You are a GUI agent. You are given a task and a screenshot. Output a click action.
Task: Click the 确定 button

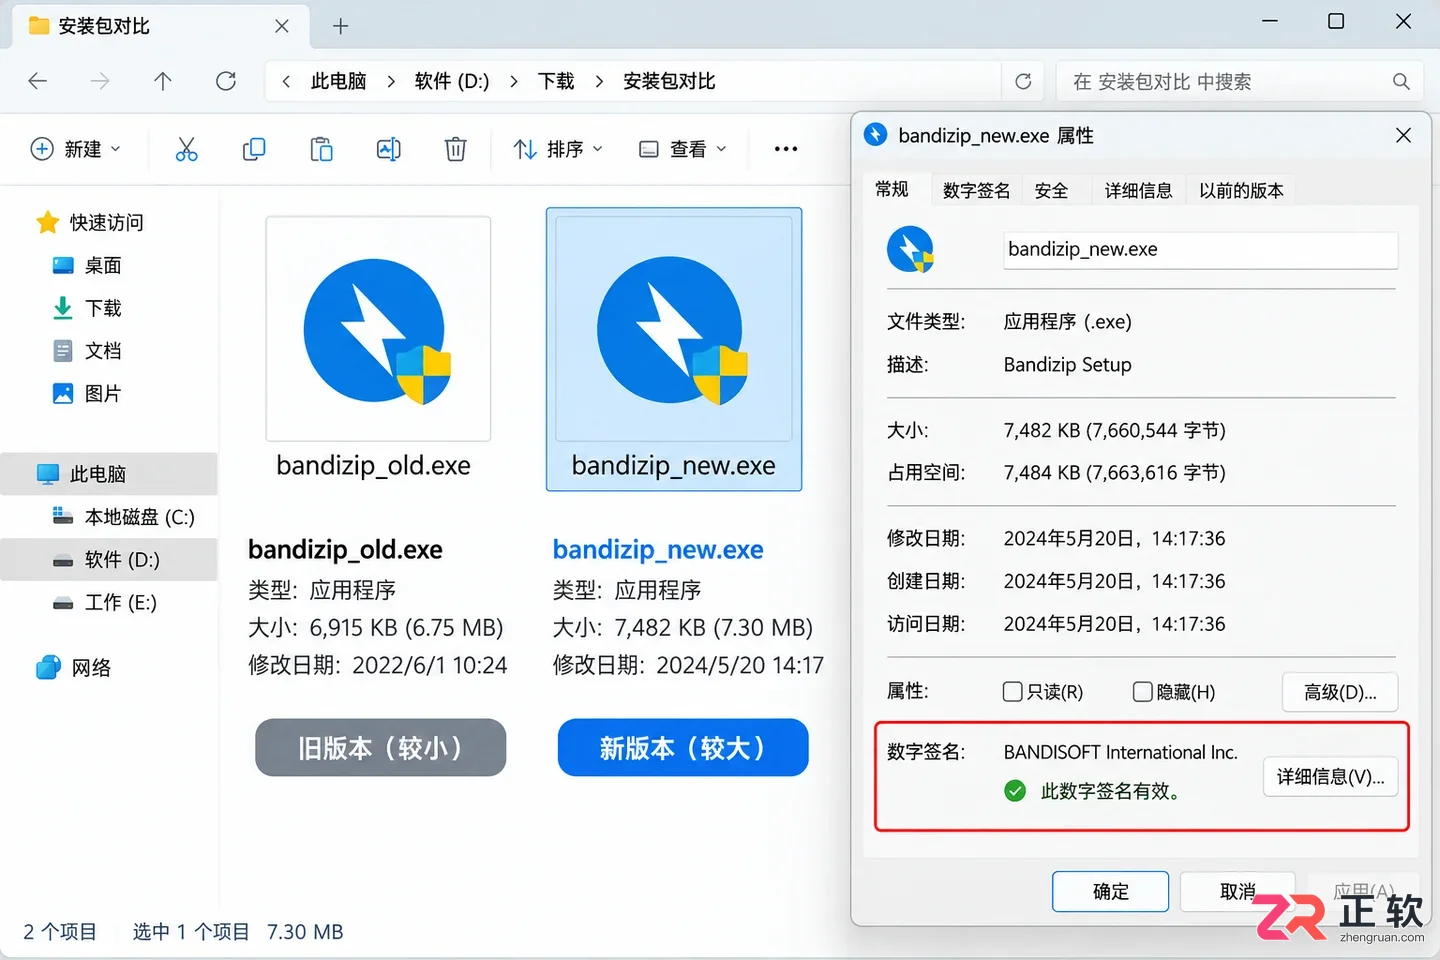pos(1110,891)
